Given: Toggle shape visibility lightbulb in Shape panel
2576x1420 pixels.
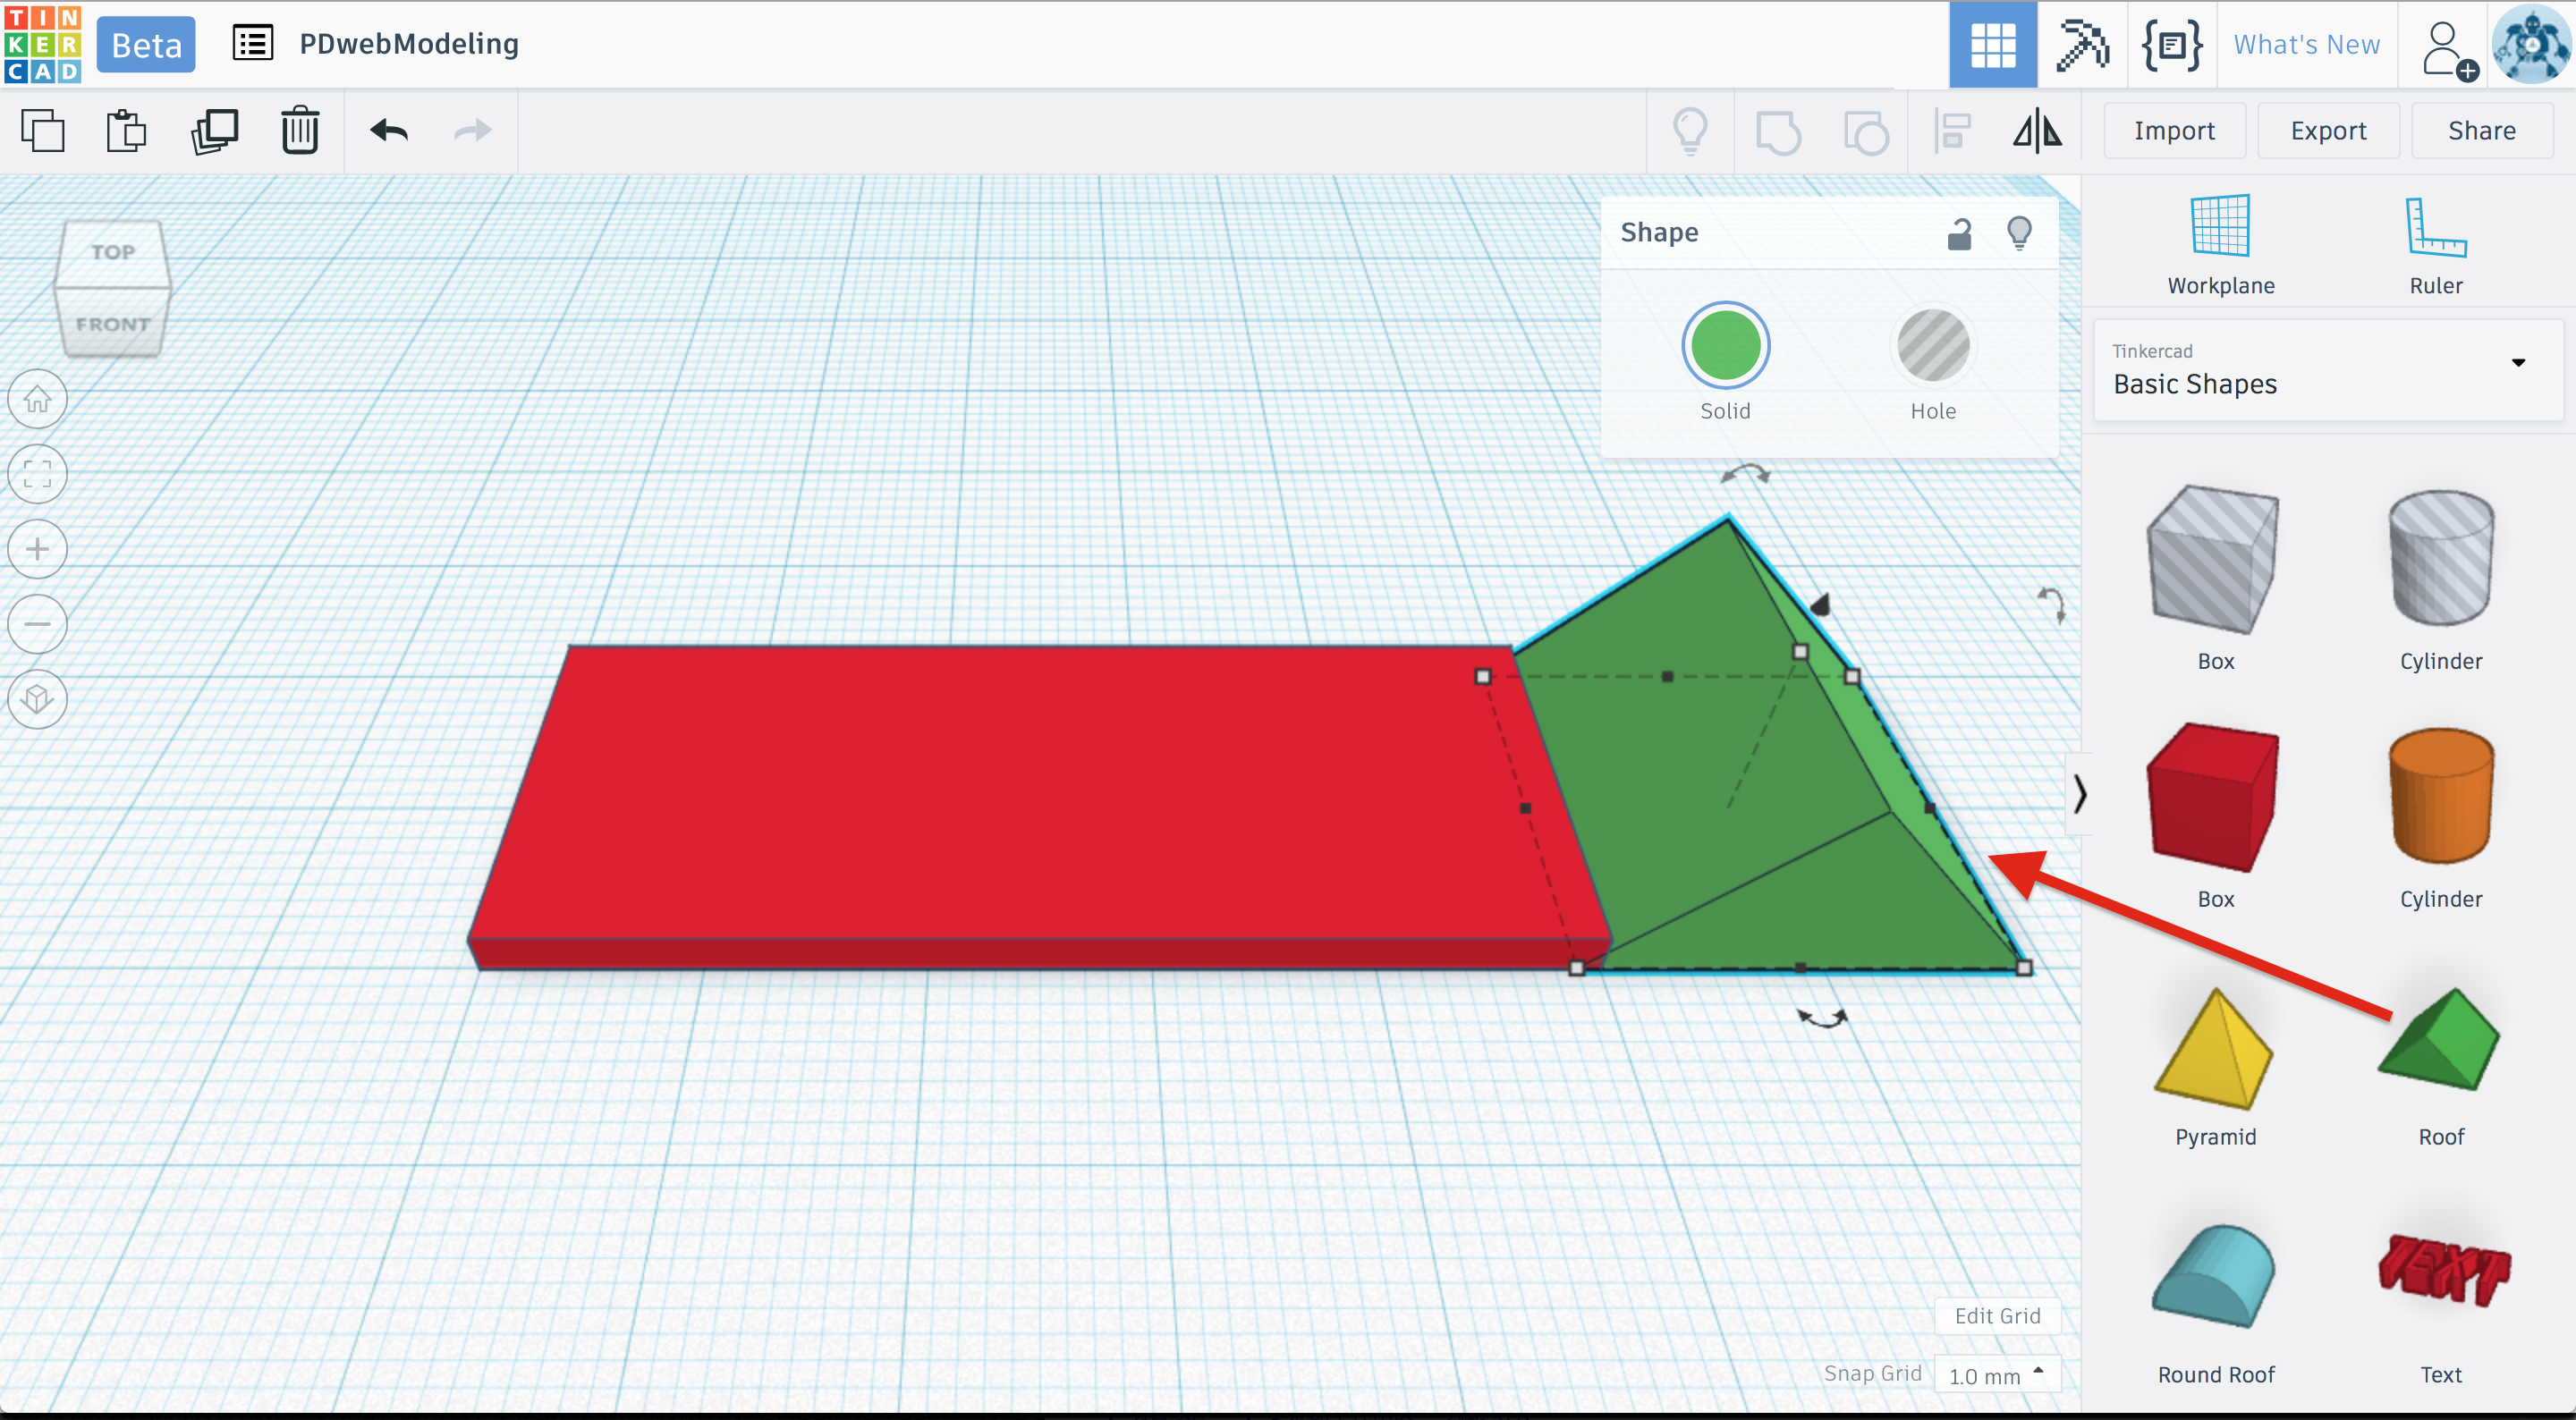Looking at the screenshot, I should coord(2019,233).
